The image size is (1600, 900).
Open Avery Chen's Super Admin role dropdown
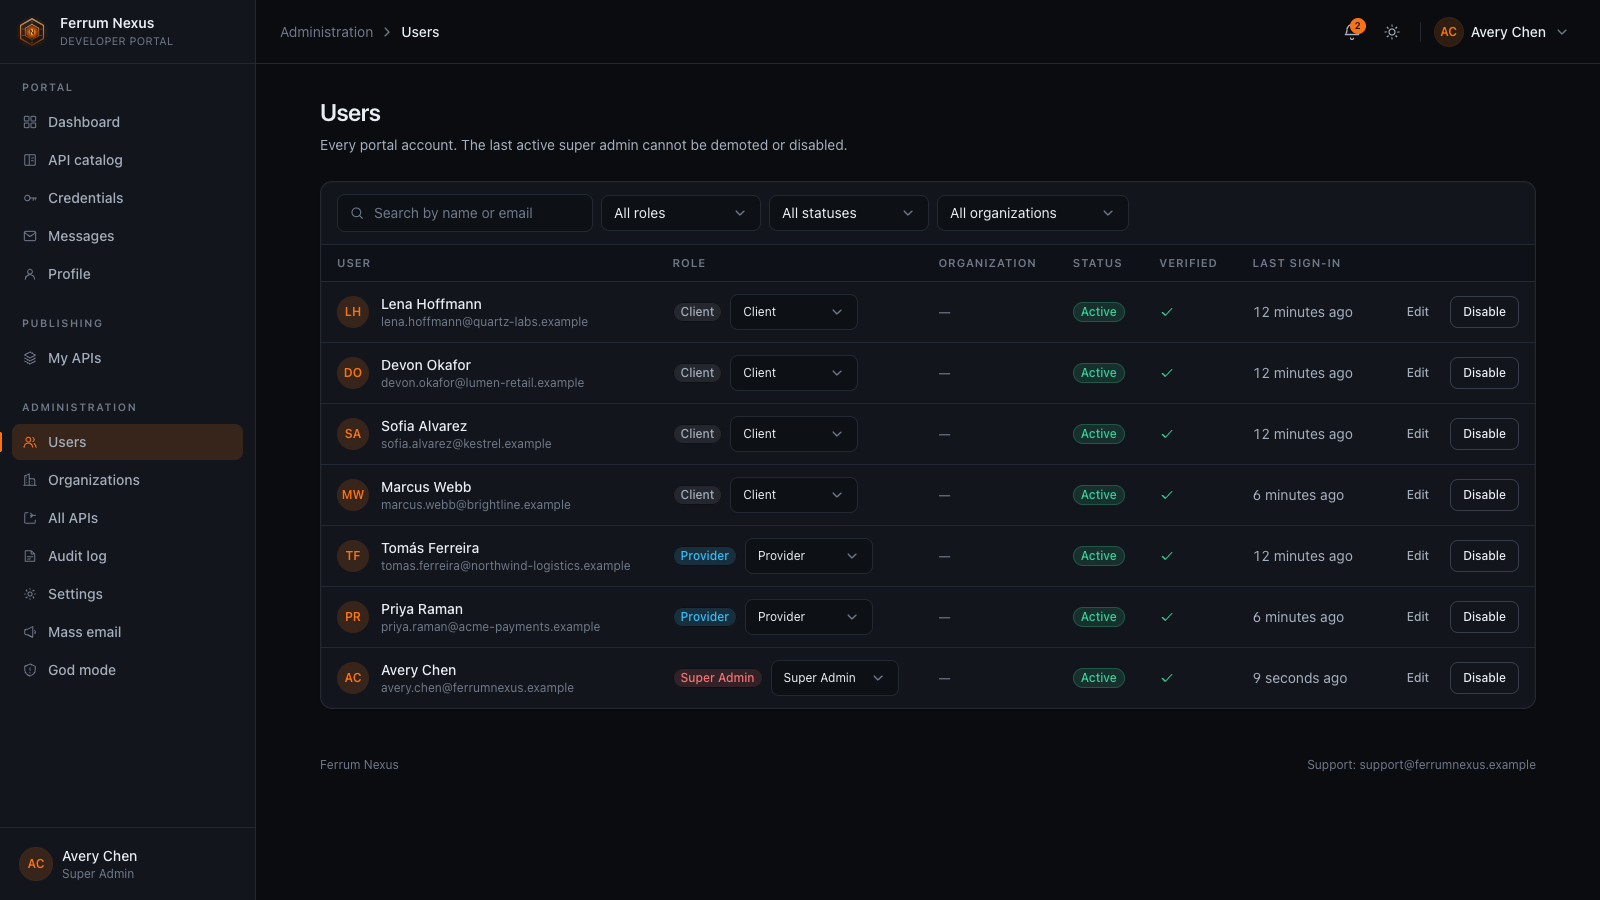point(835,678)
